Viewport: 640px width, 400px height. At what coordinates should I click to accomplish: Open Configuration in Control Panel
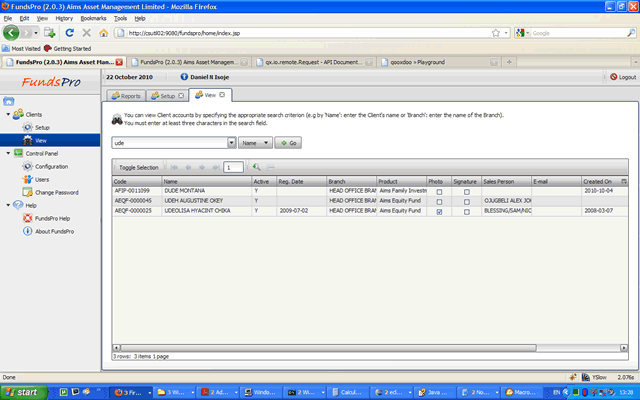click(x=50, y=166)
